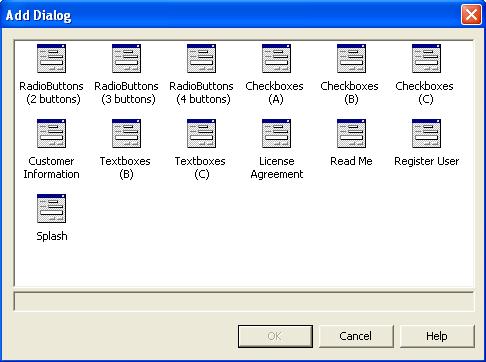Select the RadioButtons (2 buttons) dialog icon
The image size is (486, 362).
(51, 59)
